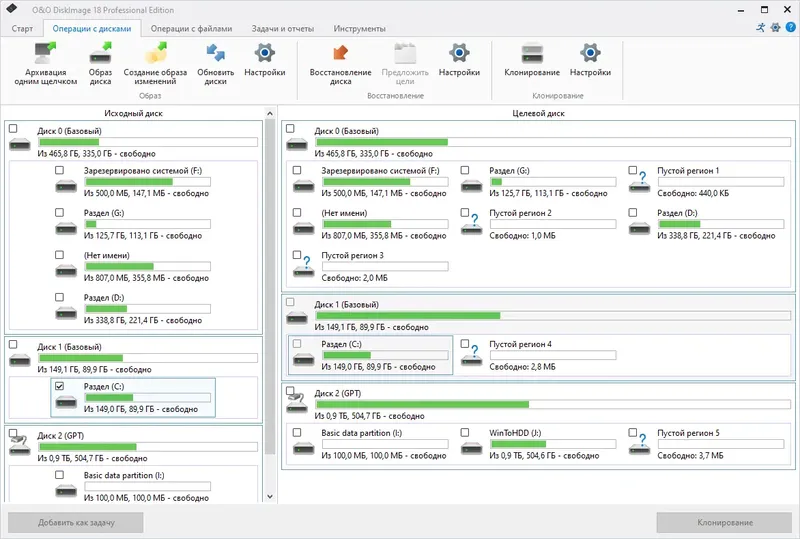Check target Basic data partition (I:) checkbox
800x539 pixels.
pyautogui.click(x=297, y=432)
